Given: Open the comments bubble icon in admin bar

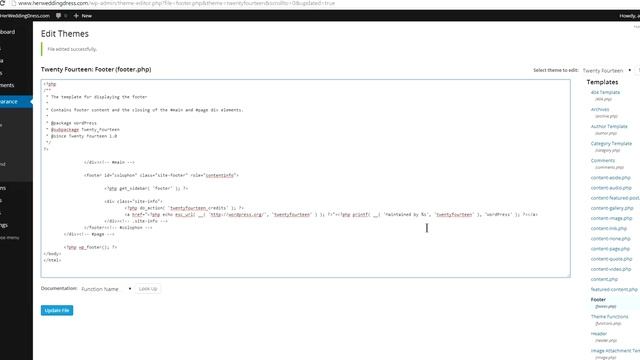Looking at the screenshot, I should [x=58, y=16].
